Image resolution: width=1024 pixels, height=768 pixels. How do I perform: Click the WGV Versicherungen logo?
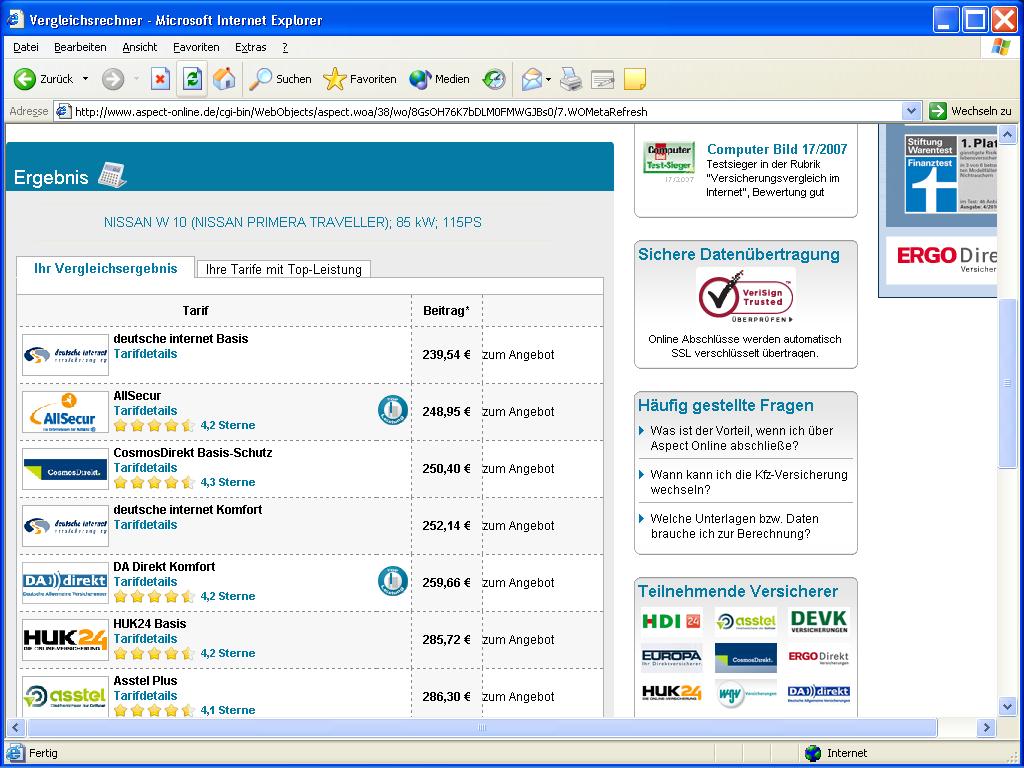point(746,694)
